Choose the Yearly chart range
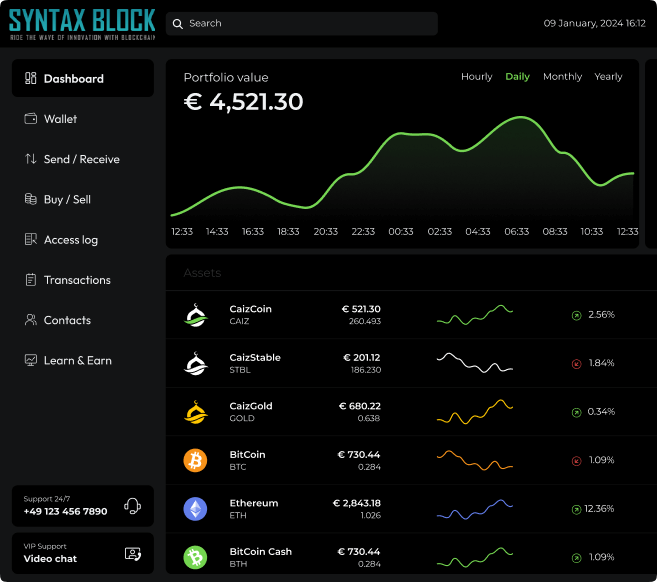The image size is (657, 582). (608, 77)
